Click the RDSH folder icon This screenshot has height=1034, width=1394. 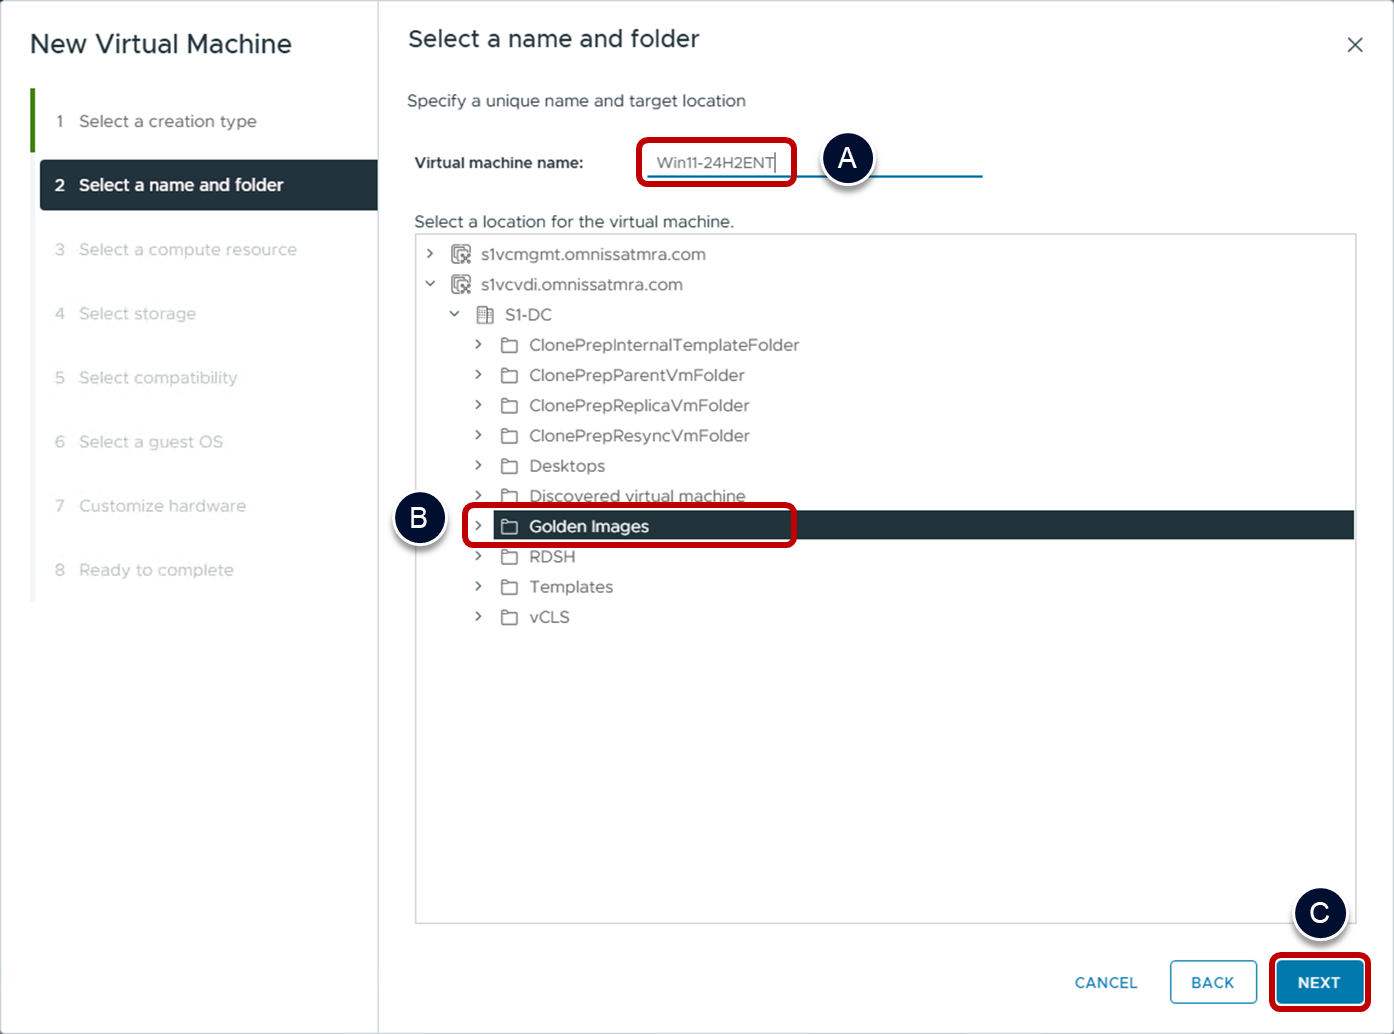tap(509, 557)
